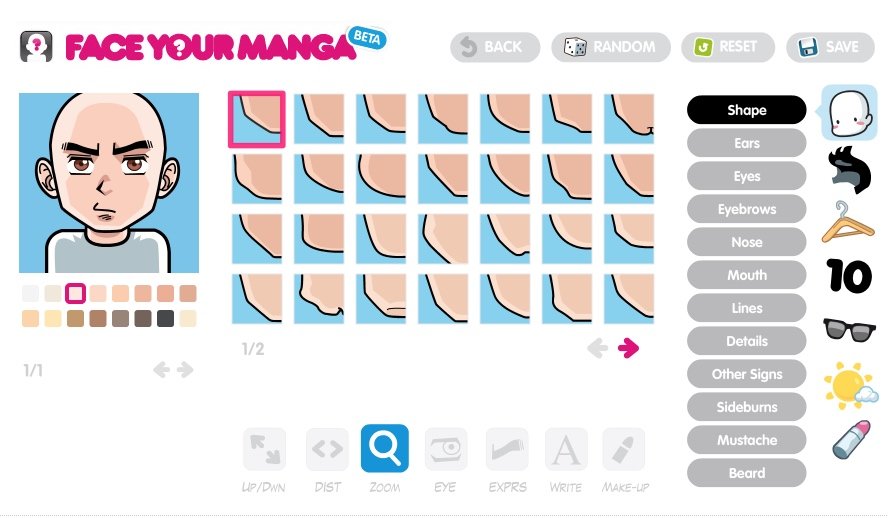Open the sun and cloud background category
Viewport: 888px width, 518px height.
coord(849,385)
